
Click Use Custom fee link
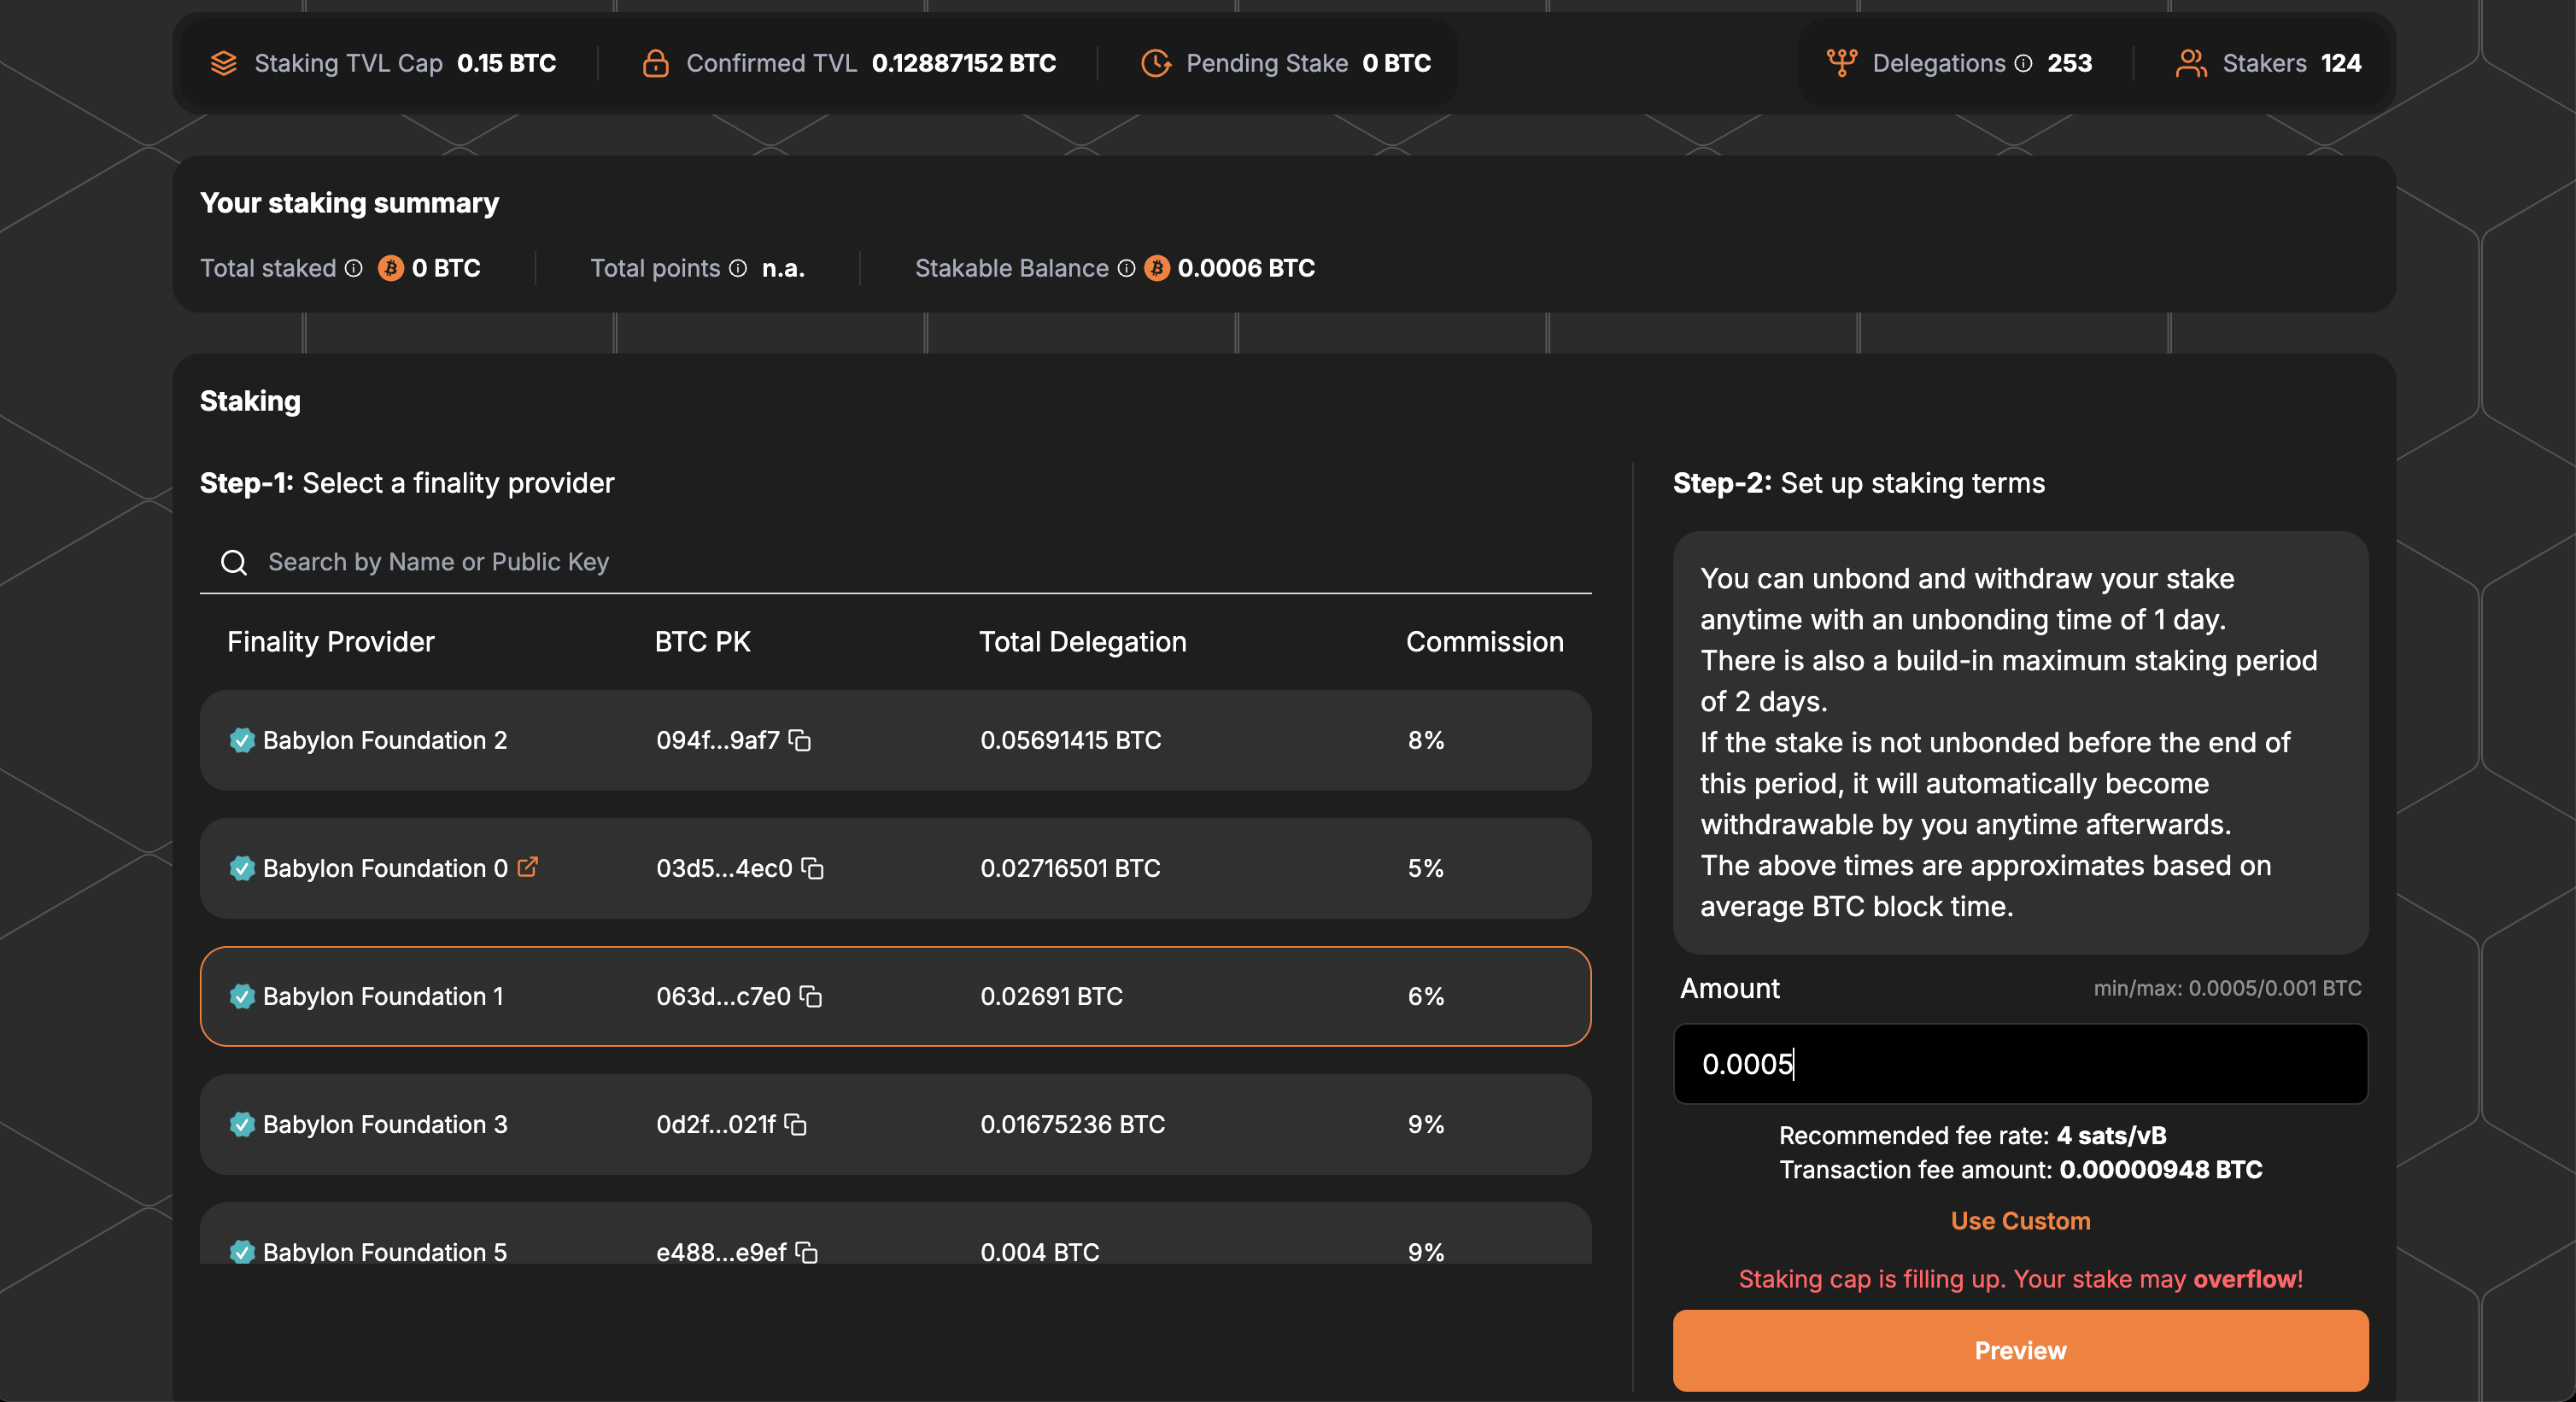[2020, 1221]
